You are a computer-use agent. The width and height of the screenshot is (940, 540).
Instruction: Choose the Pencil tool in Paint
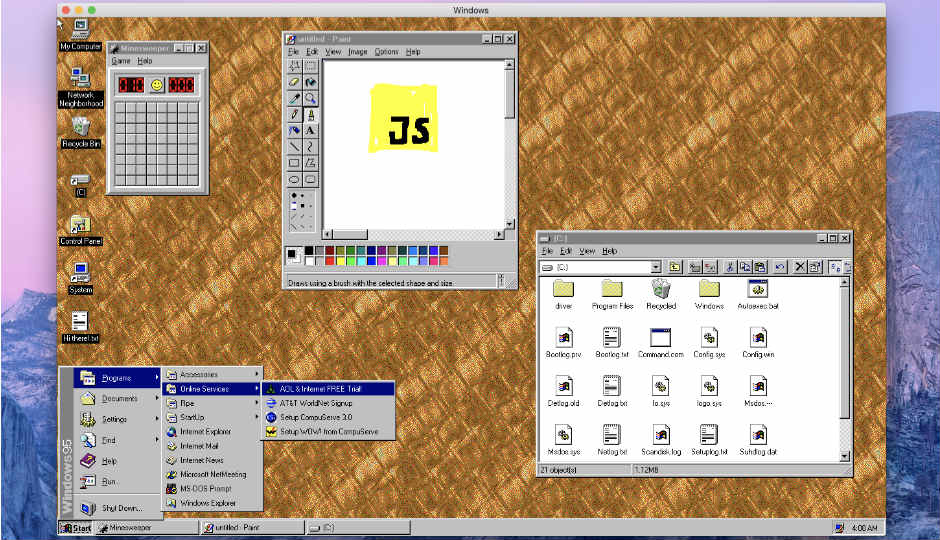[294, 114]
